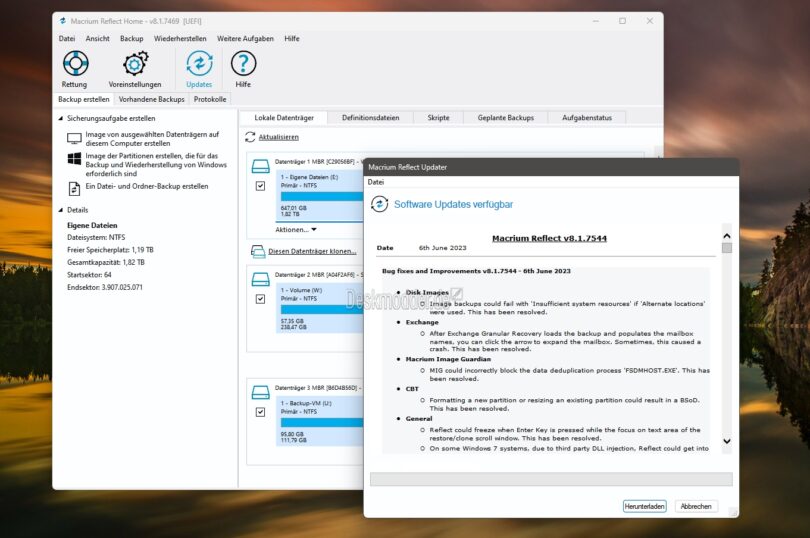Click the Startsektor: 64 line
Viewport: 810px width, 538px height.
point(89,274)
